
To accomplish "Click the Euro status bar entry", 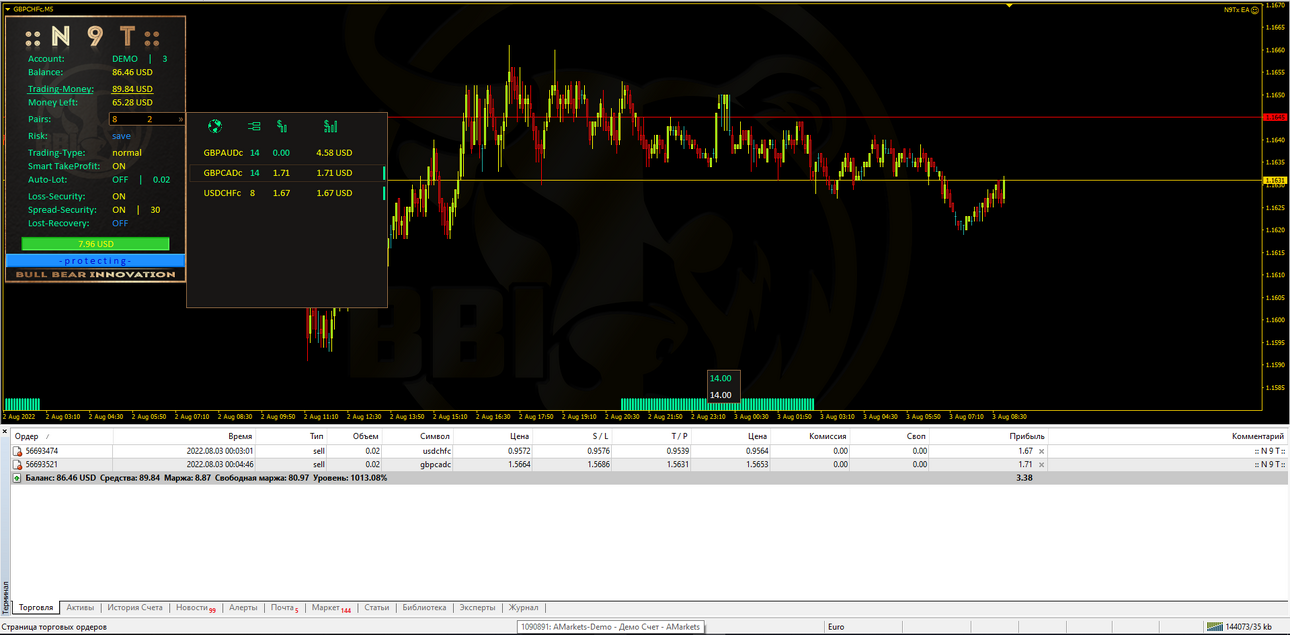I will [x=837, y=627].
